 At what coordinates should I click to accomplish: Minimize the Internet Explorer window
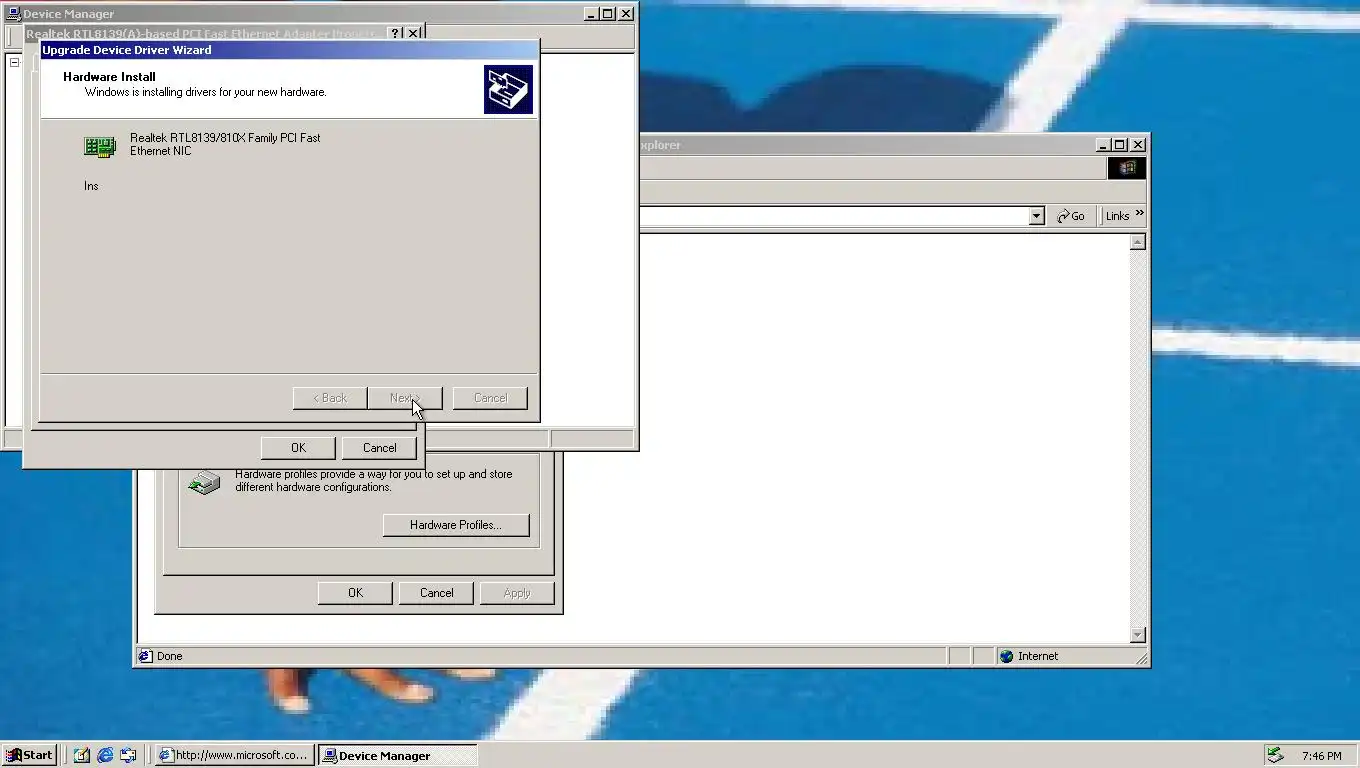tap(1103, 145)
